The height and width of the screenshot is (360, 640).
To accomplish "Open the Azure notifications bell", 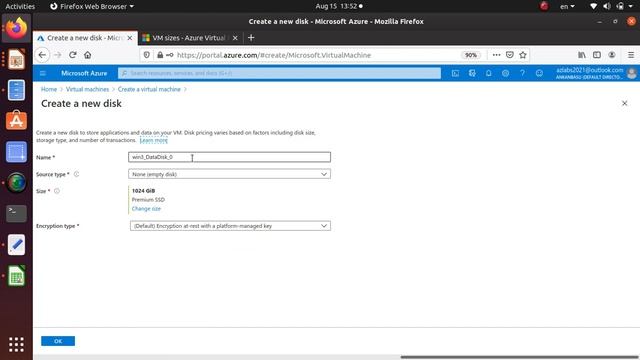I will [x=489, y=73].
